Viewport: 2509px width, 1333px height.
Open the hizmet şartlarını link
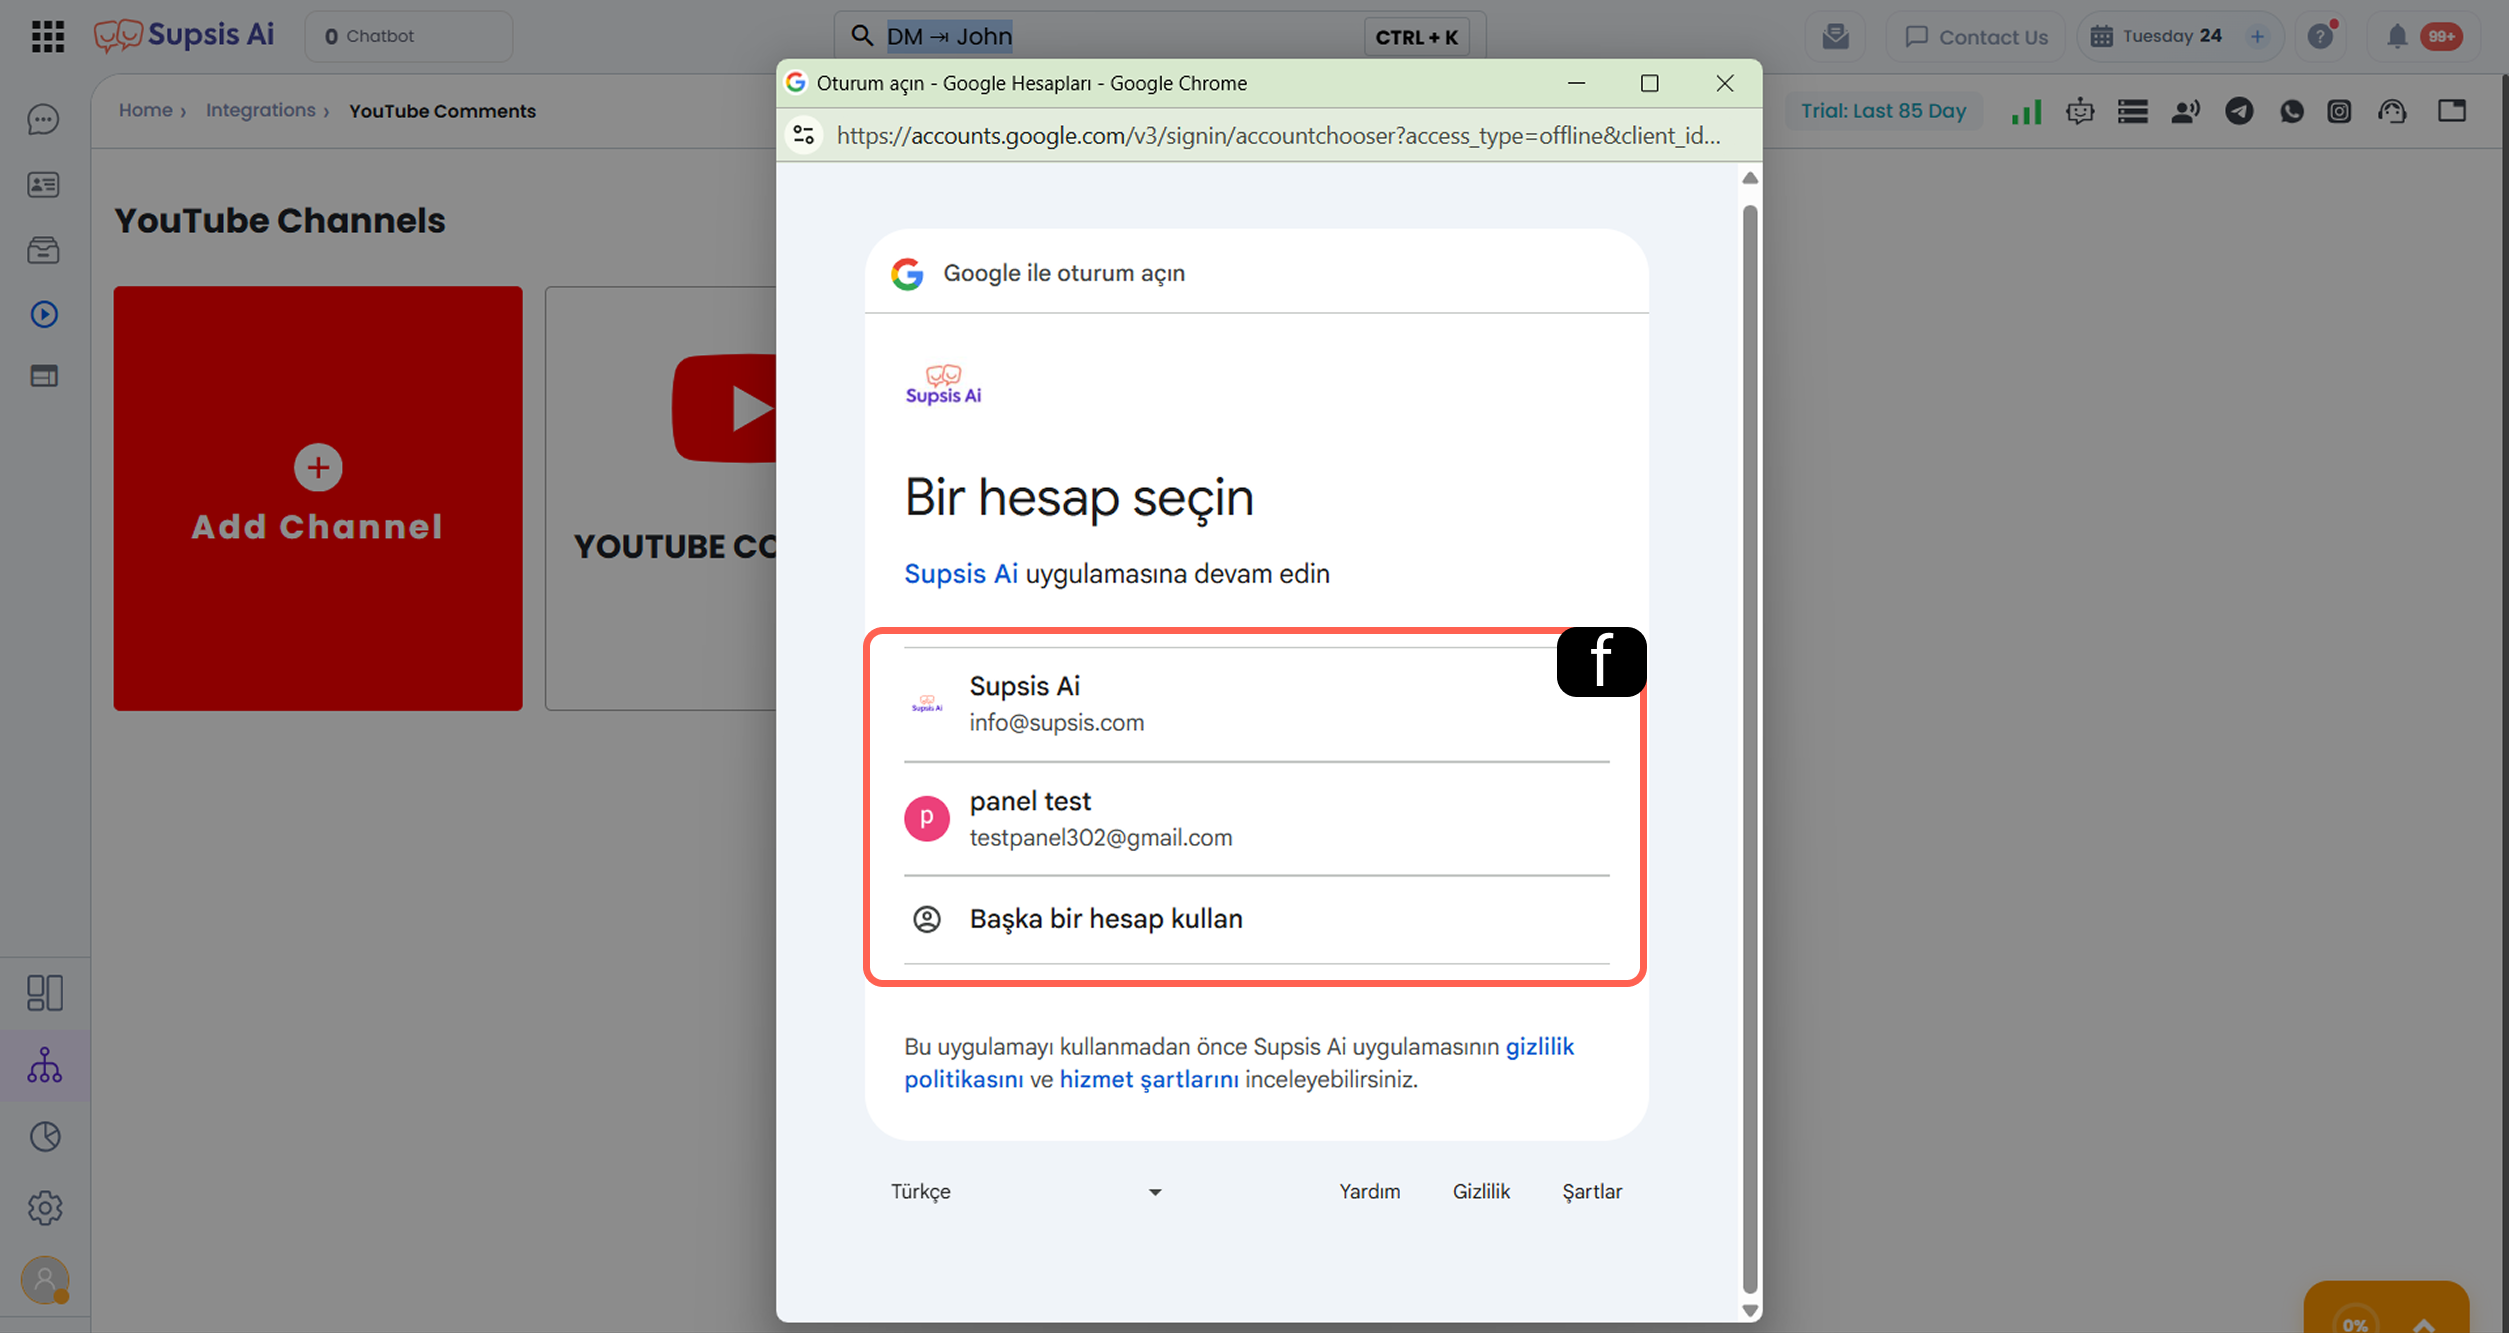1149,1079
